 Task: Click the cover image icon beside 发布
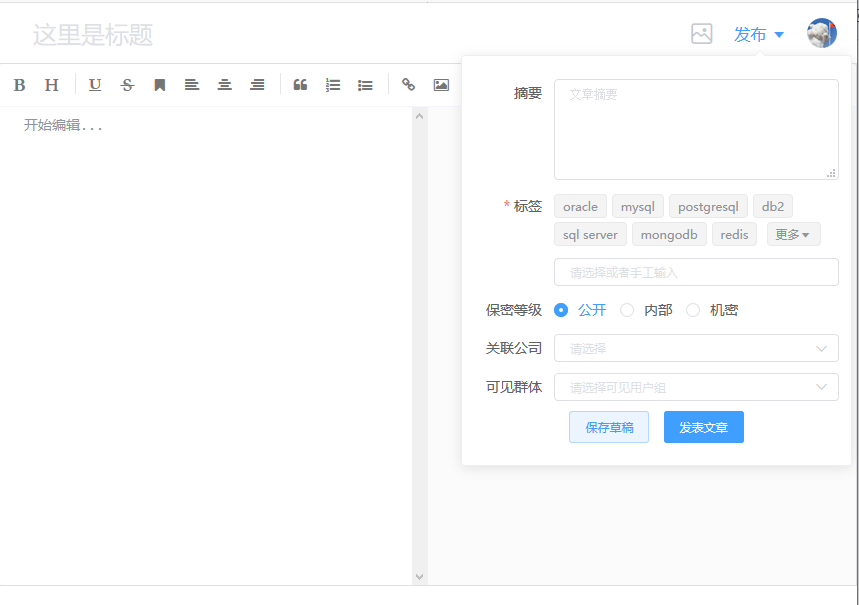tap(702, 34)
